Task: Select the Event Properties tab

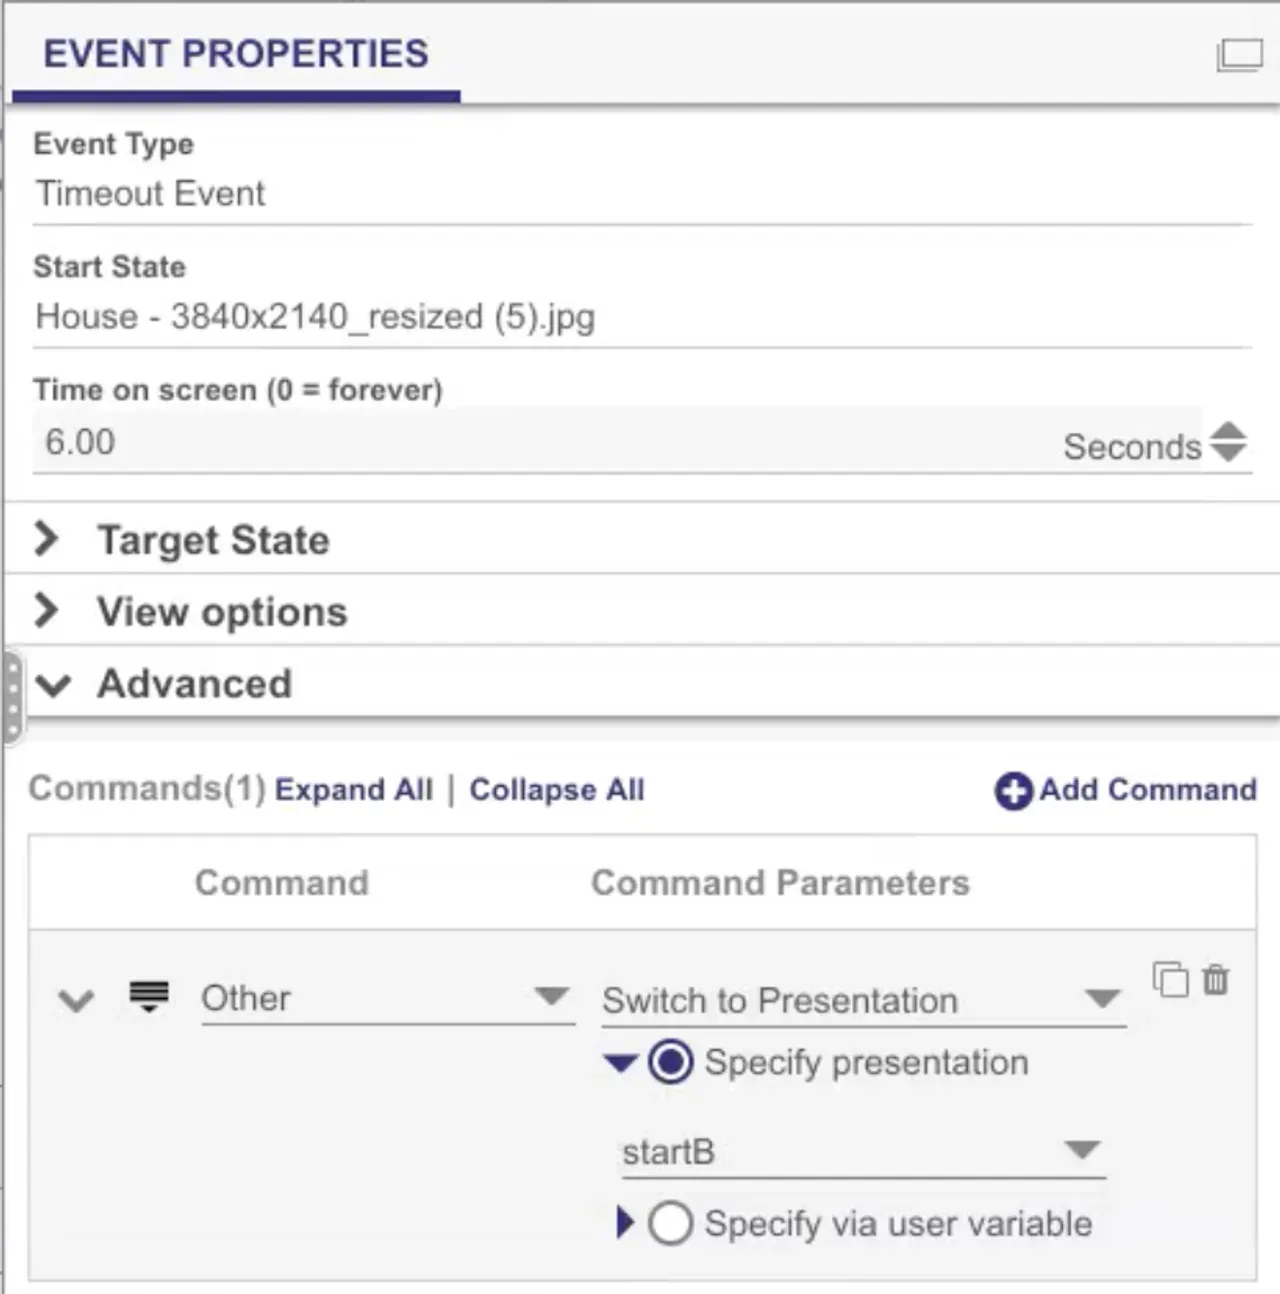Action: click(x=236, y=54)
